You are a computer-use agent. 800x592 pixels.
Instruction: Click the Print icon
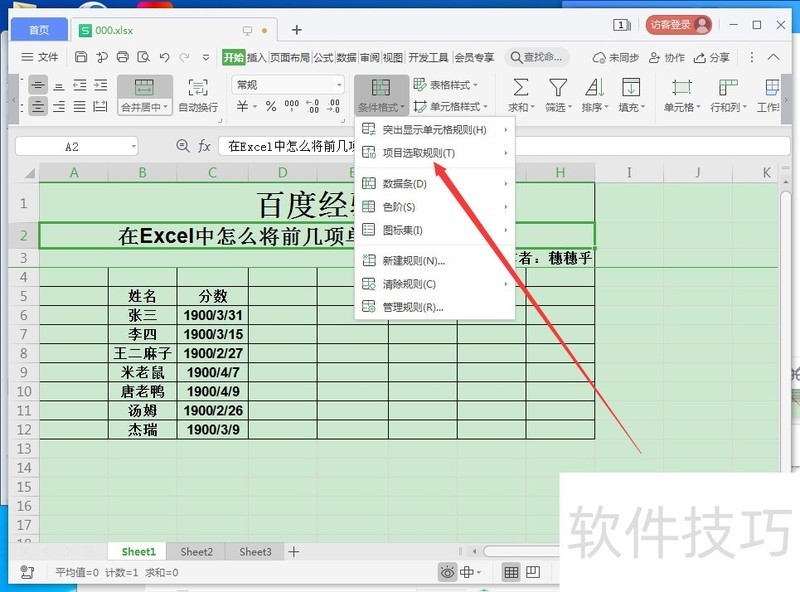(x=122, y=57)
